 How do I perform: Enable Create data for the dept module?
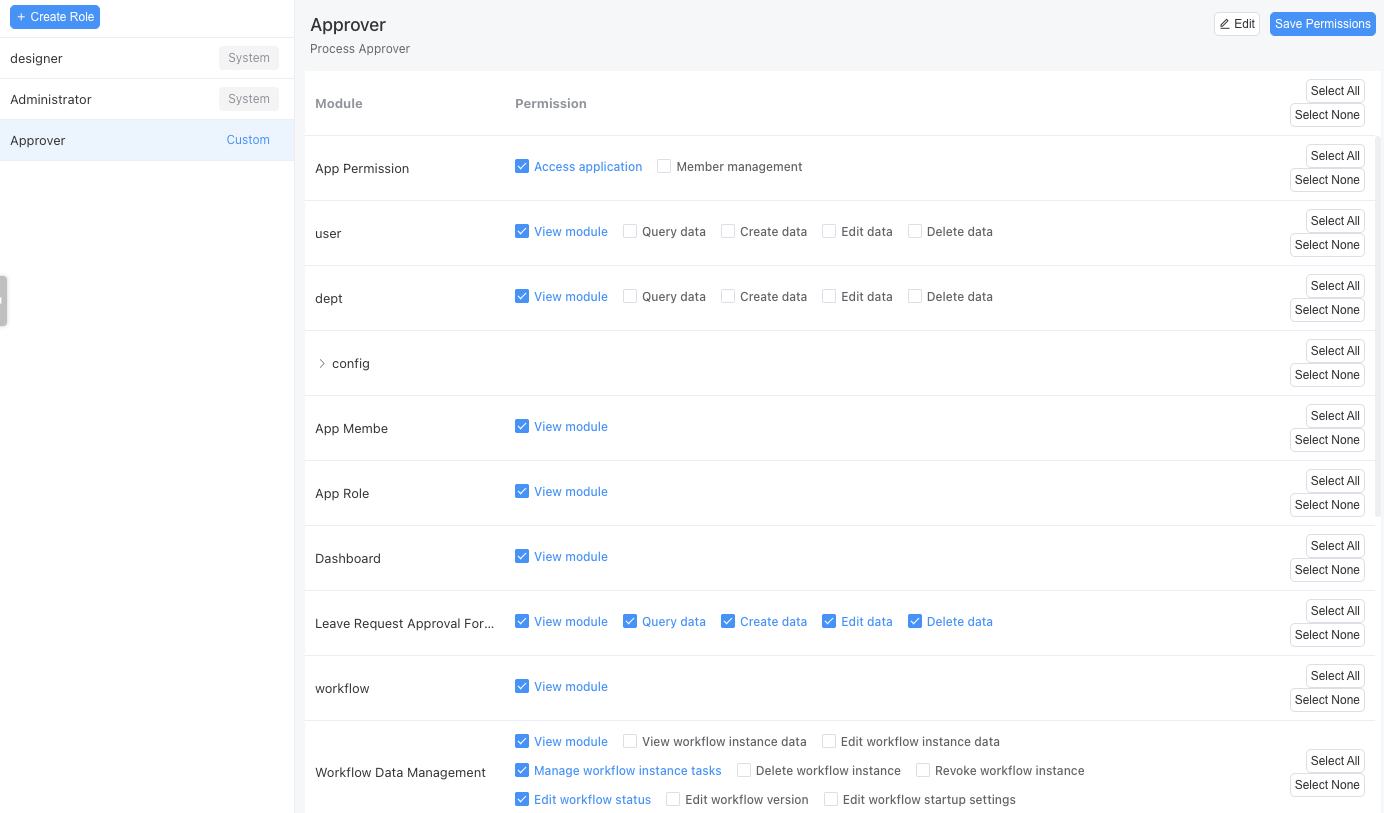point(728,296)
